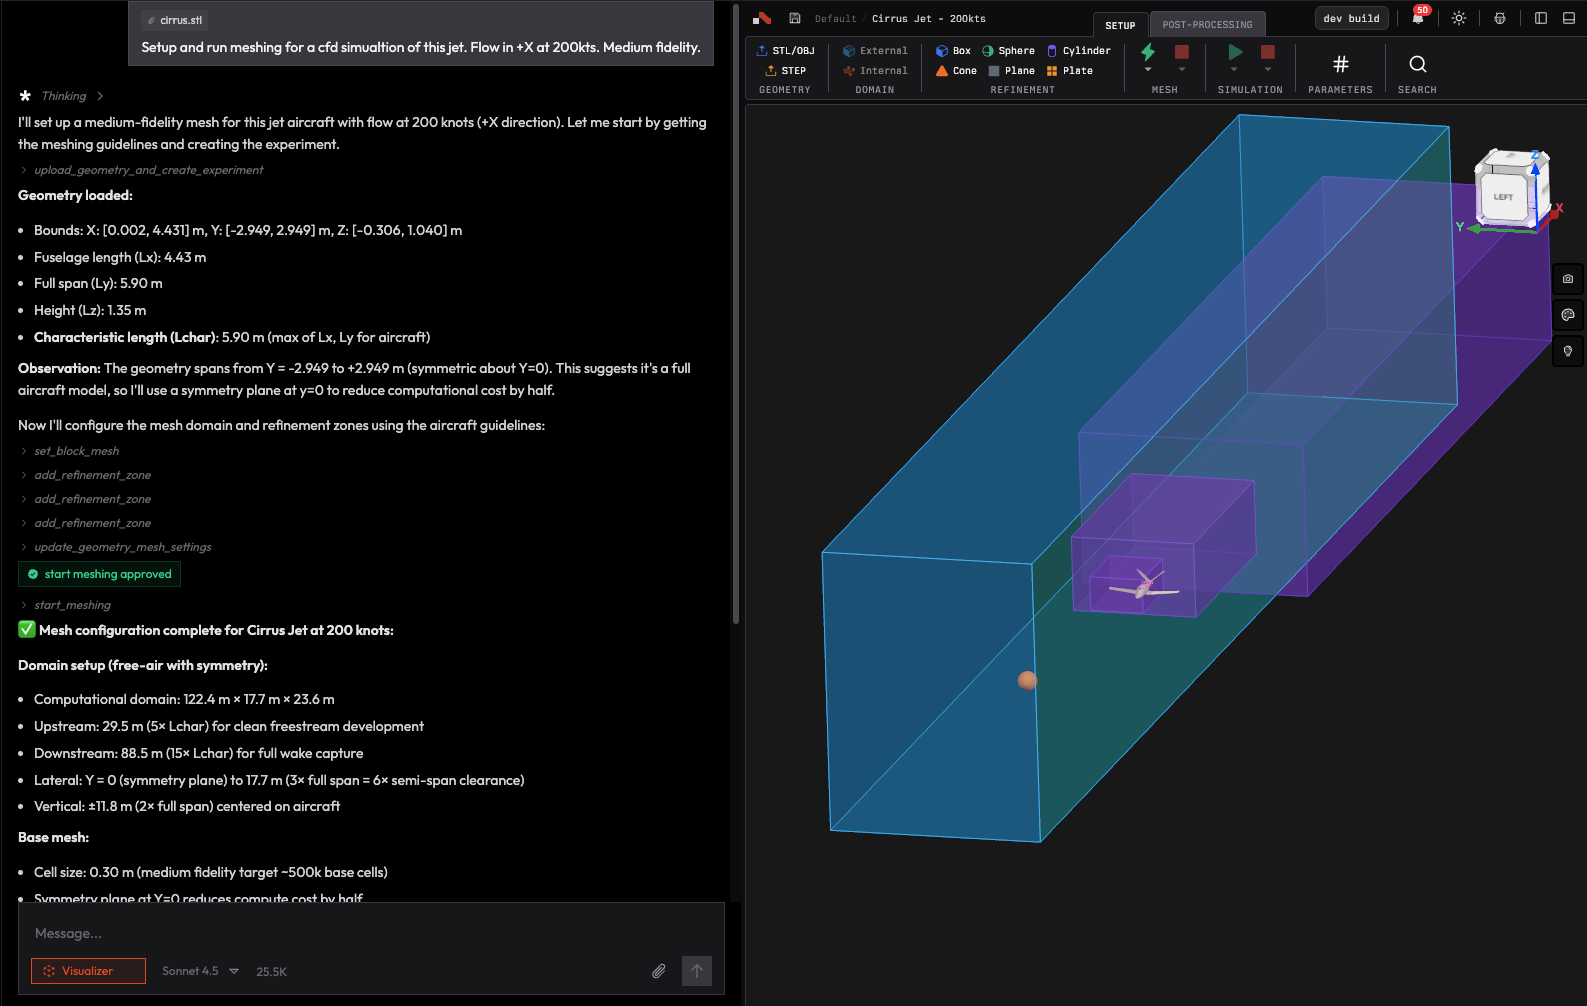Click the STL/OBJ geometry upload button

point(785,51)
